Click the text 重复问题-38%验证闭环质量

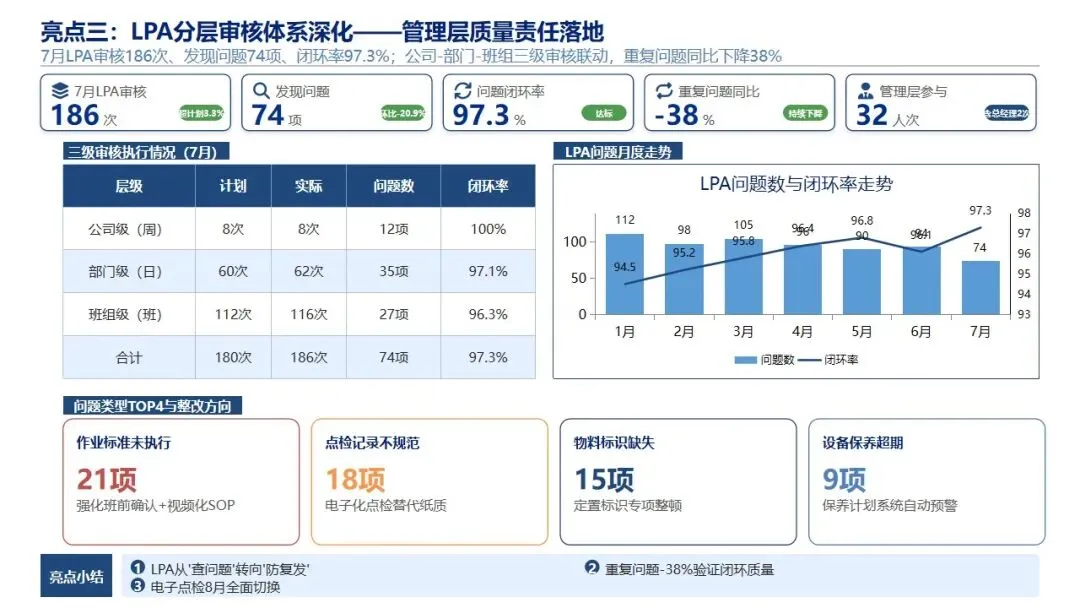[x=689, y=569]
